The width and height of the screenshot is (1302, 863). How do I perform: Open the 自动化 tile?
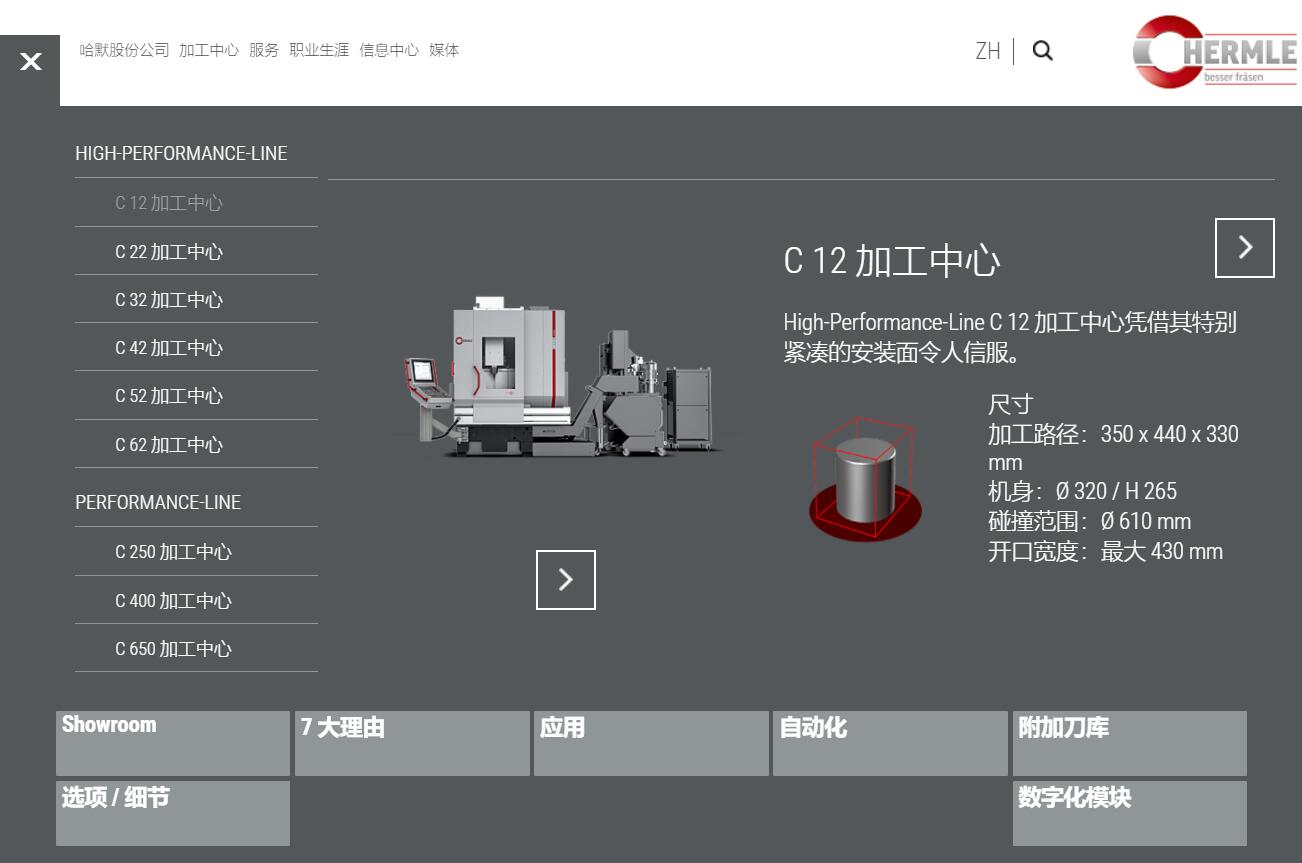pyautogui.click(x=890, y=743)
